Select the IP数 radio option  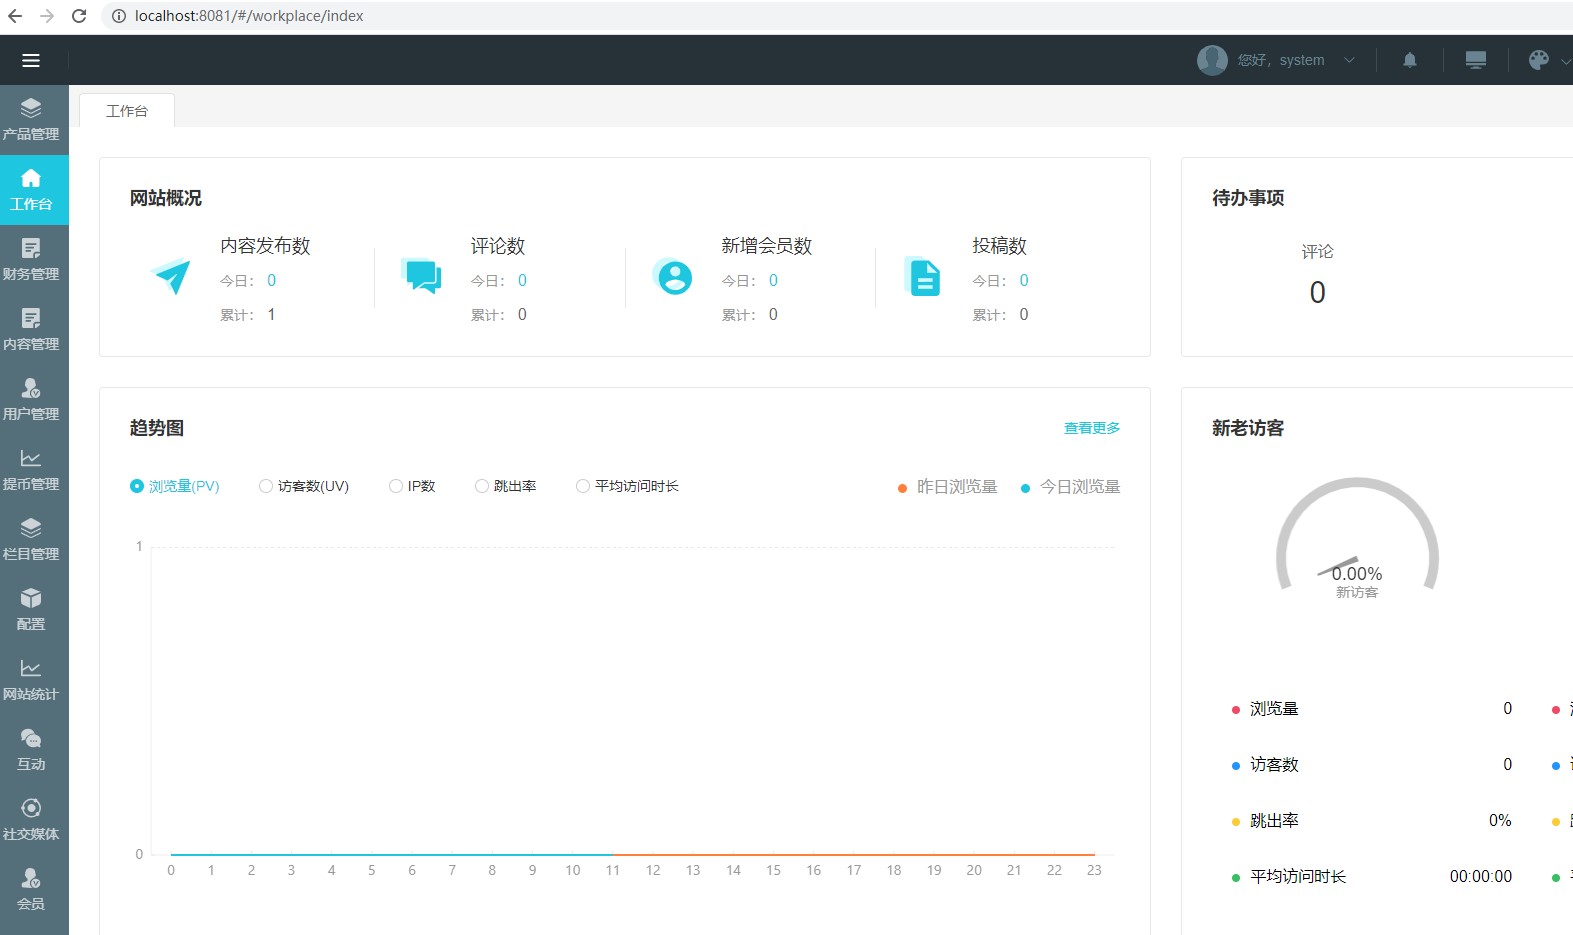coord(396,486)
